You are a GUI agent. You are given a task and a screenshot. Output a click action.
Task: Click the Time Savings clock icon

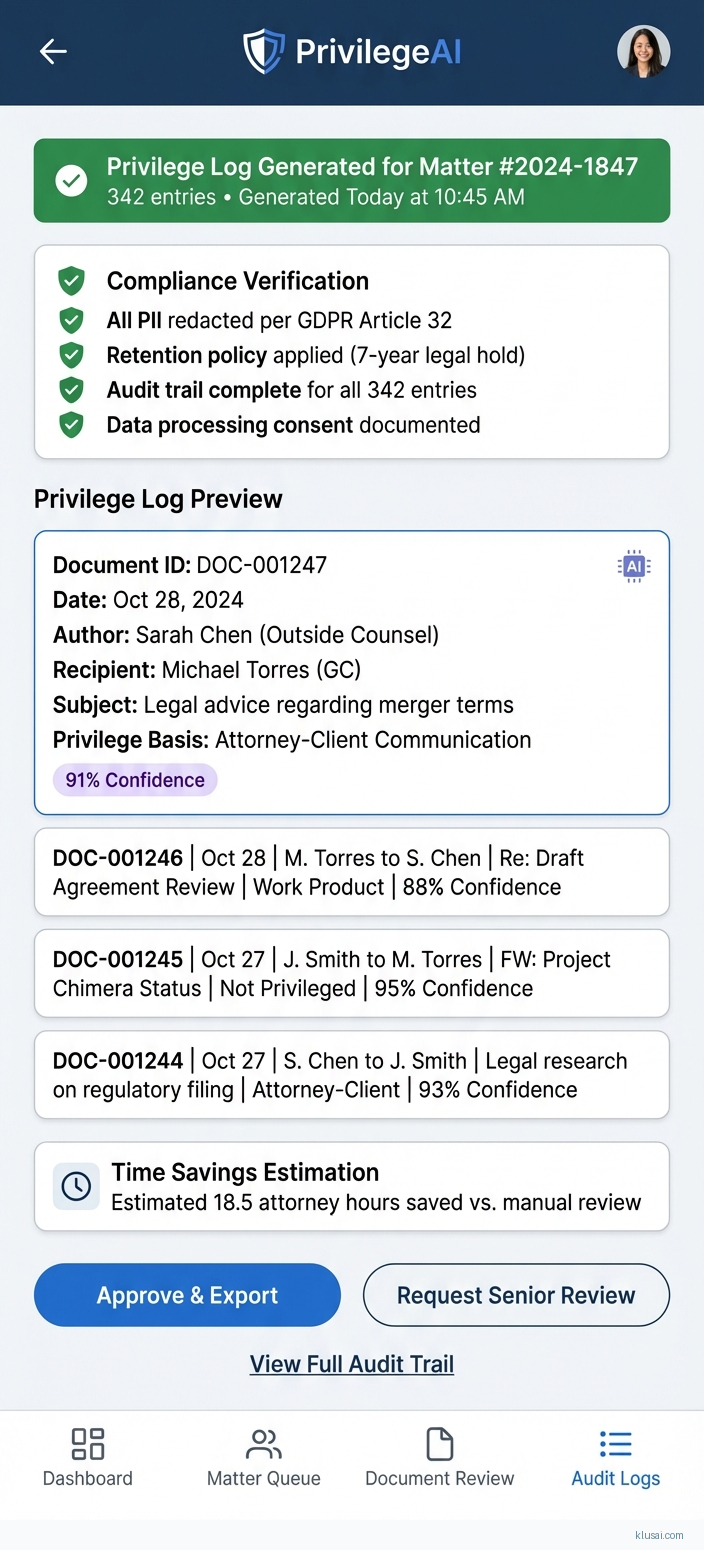click(x=76, y=1186)
